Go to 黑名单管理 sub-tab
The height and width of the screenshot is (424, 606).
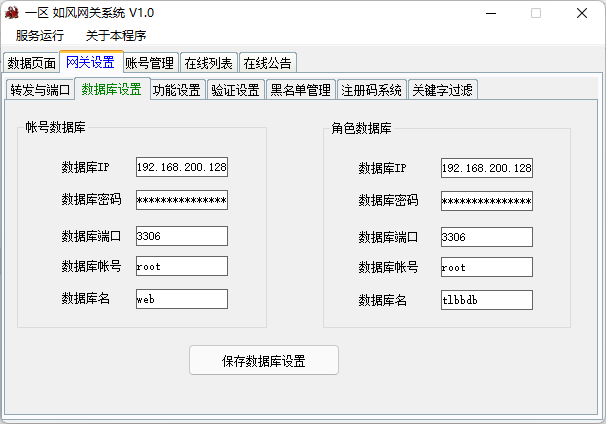[300, 90]
